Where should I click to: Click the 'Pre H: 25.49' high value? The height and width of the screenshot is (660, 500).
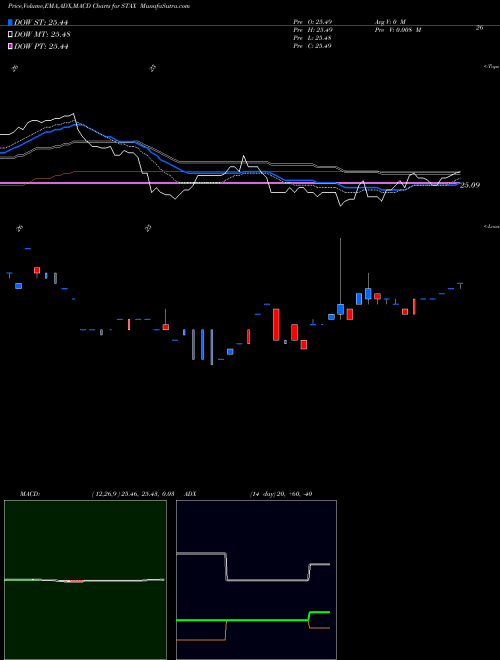tap(313, 30)
